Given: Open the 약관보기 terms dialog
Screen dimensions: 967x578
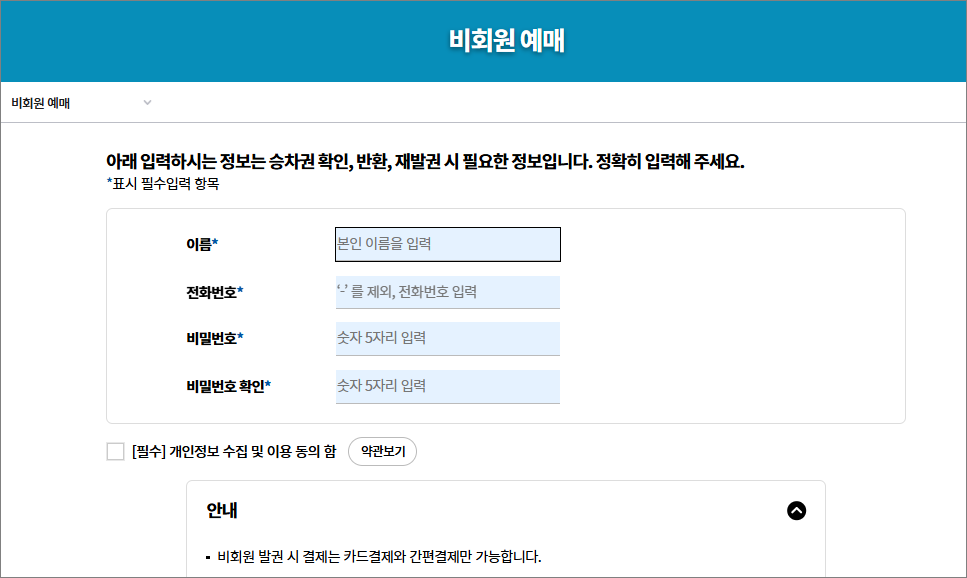Looking at the screenshot, I should (x=382, y=451).
